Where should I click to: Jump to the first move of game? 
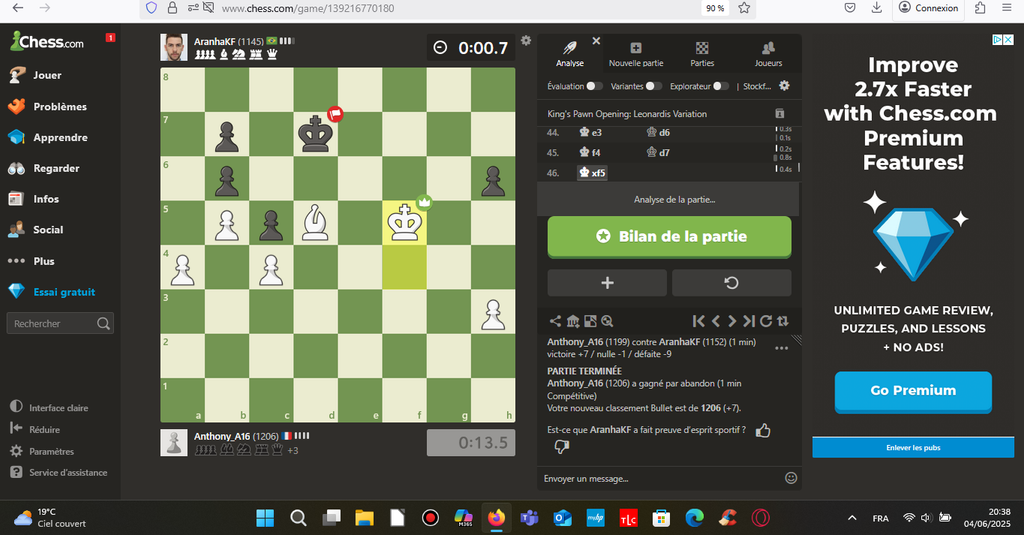tap(699, 321)
